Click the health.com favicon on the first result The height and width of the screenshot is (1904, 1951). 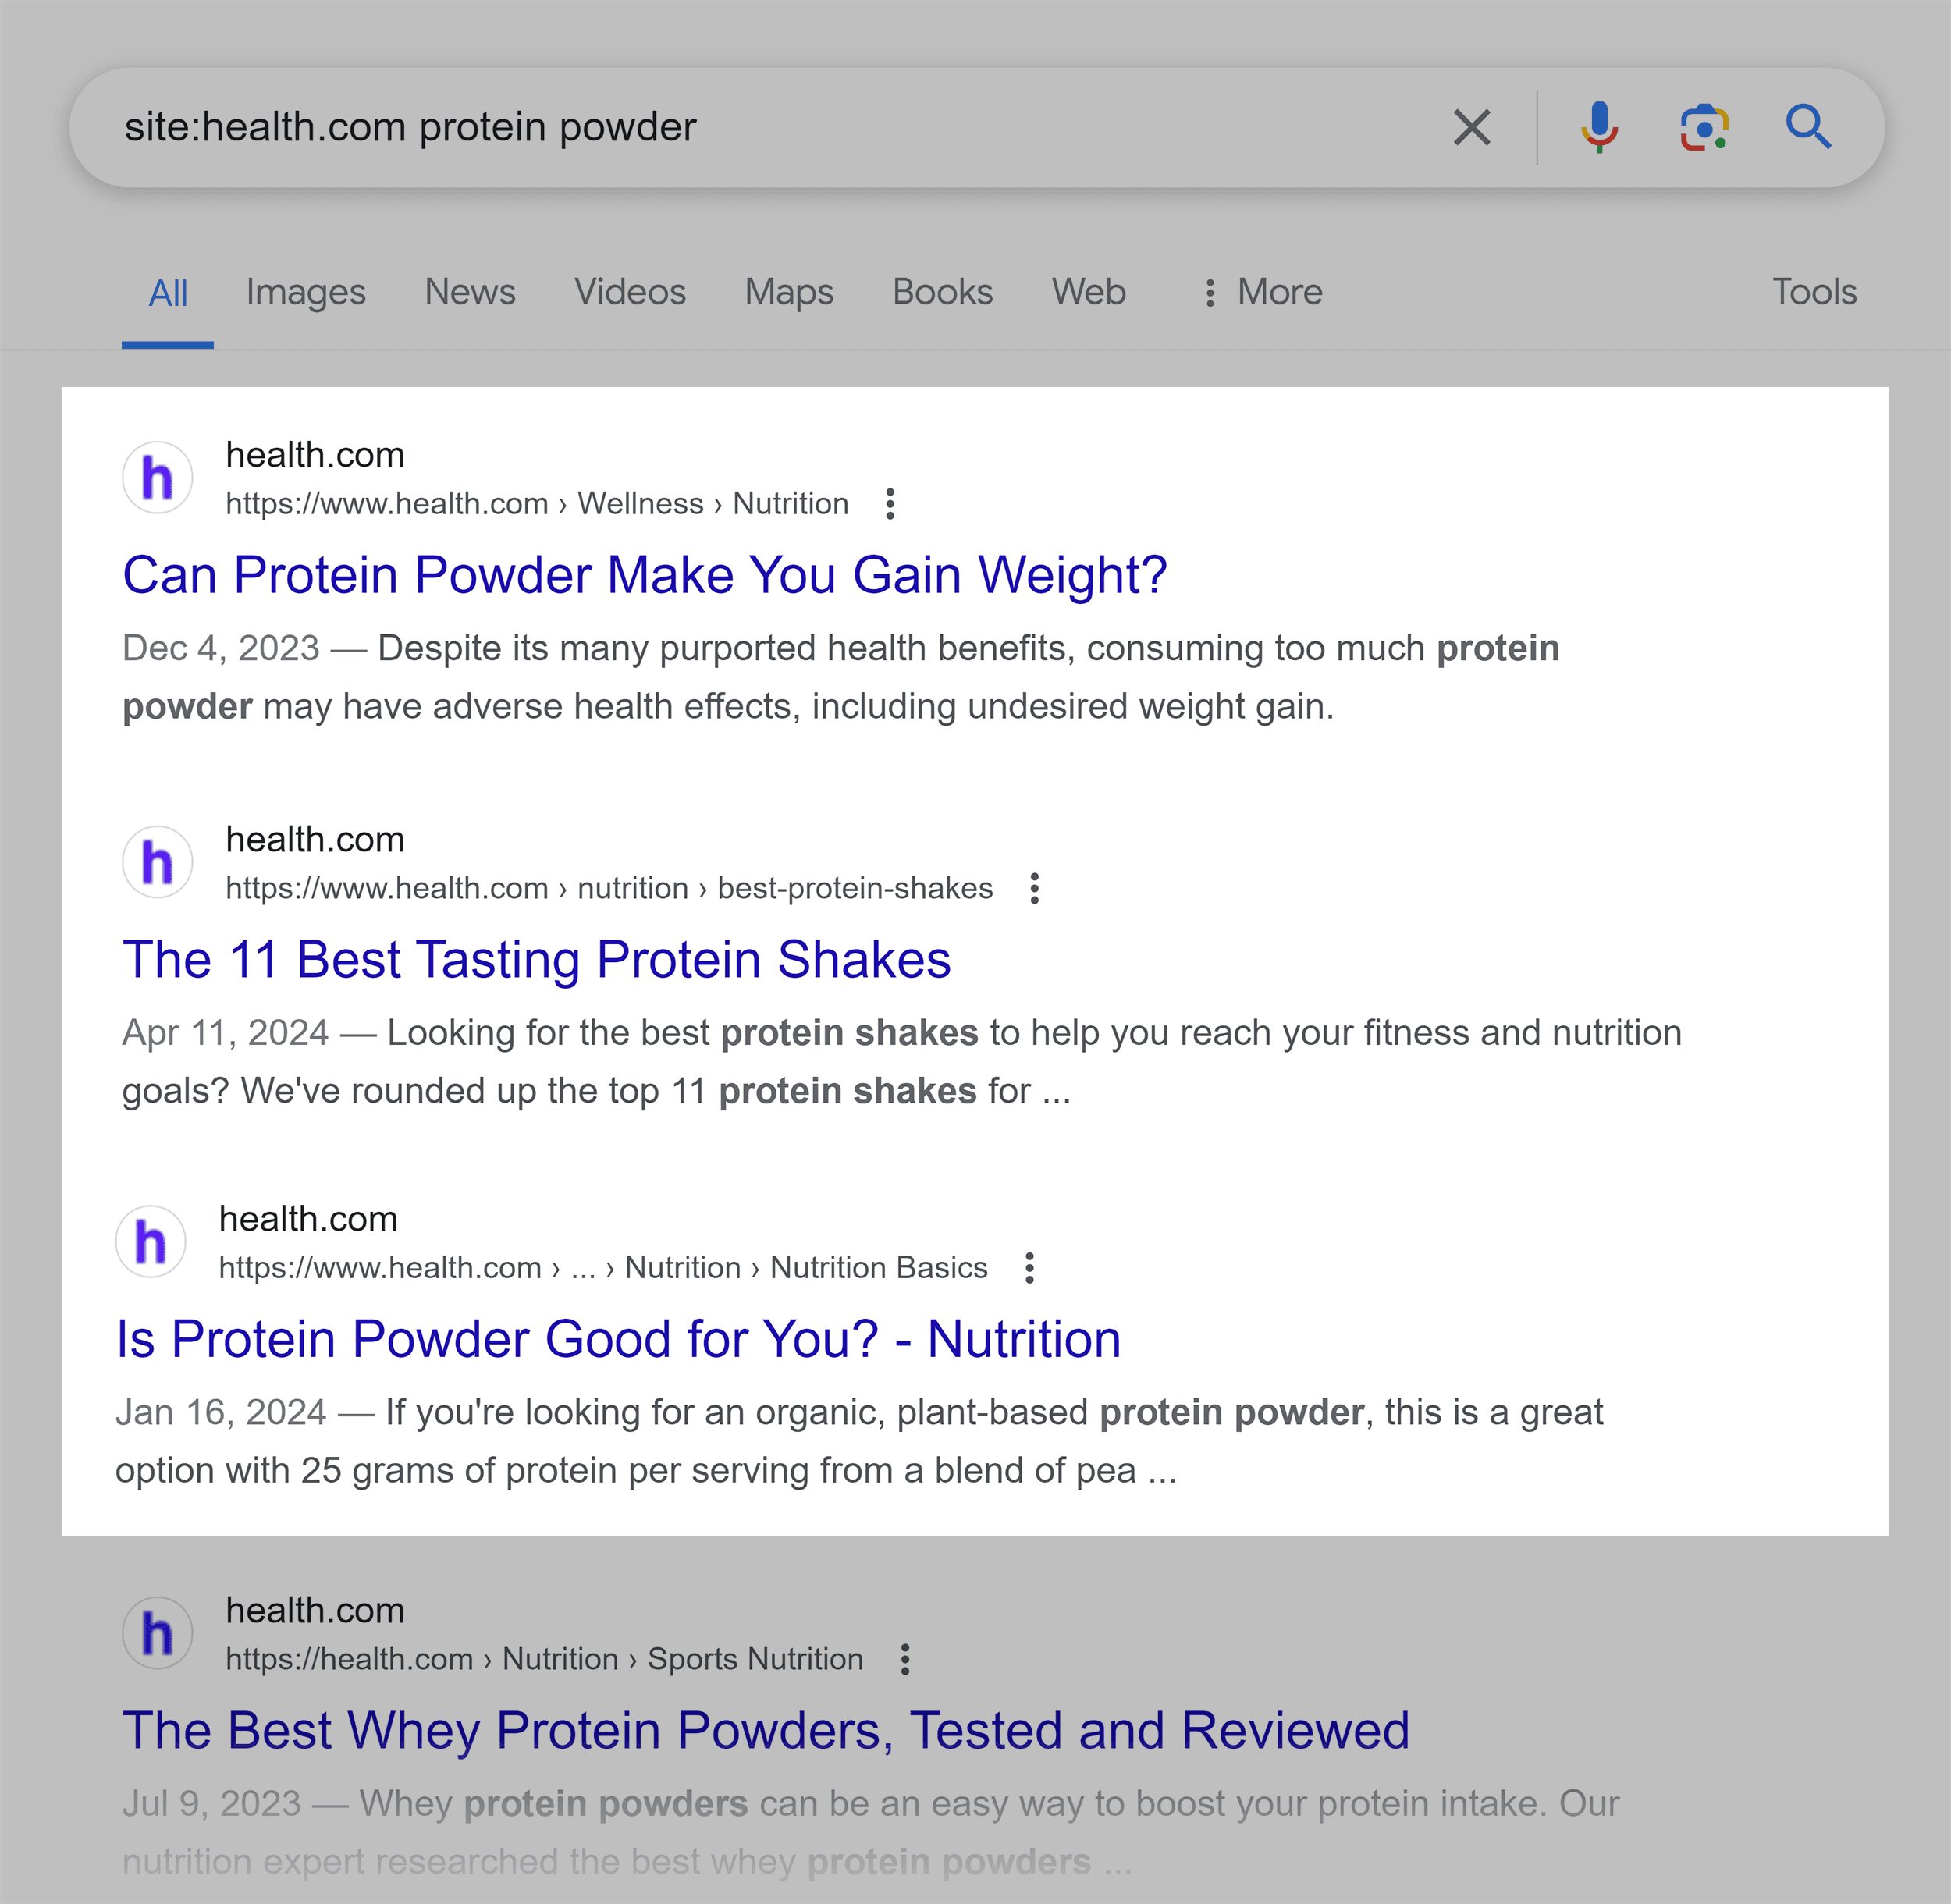coord(157,477)
